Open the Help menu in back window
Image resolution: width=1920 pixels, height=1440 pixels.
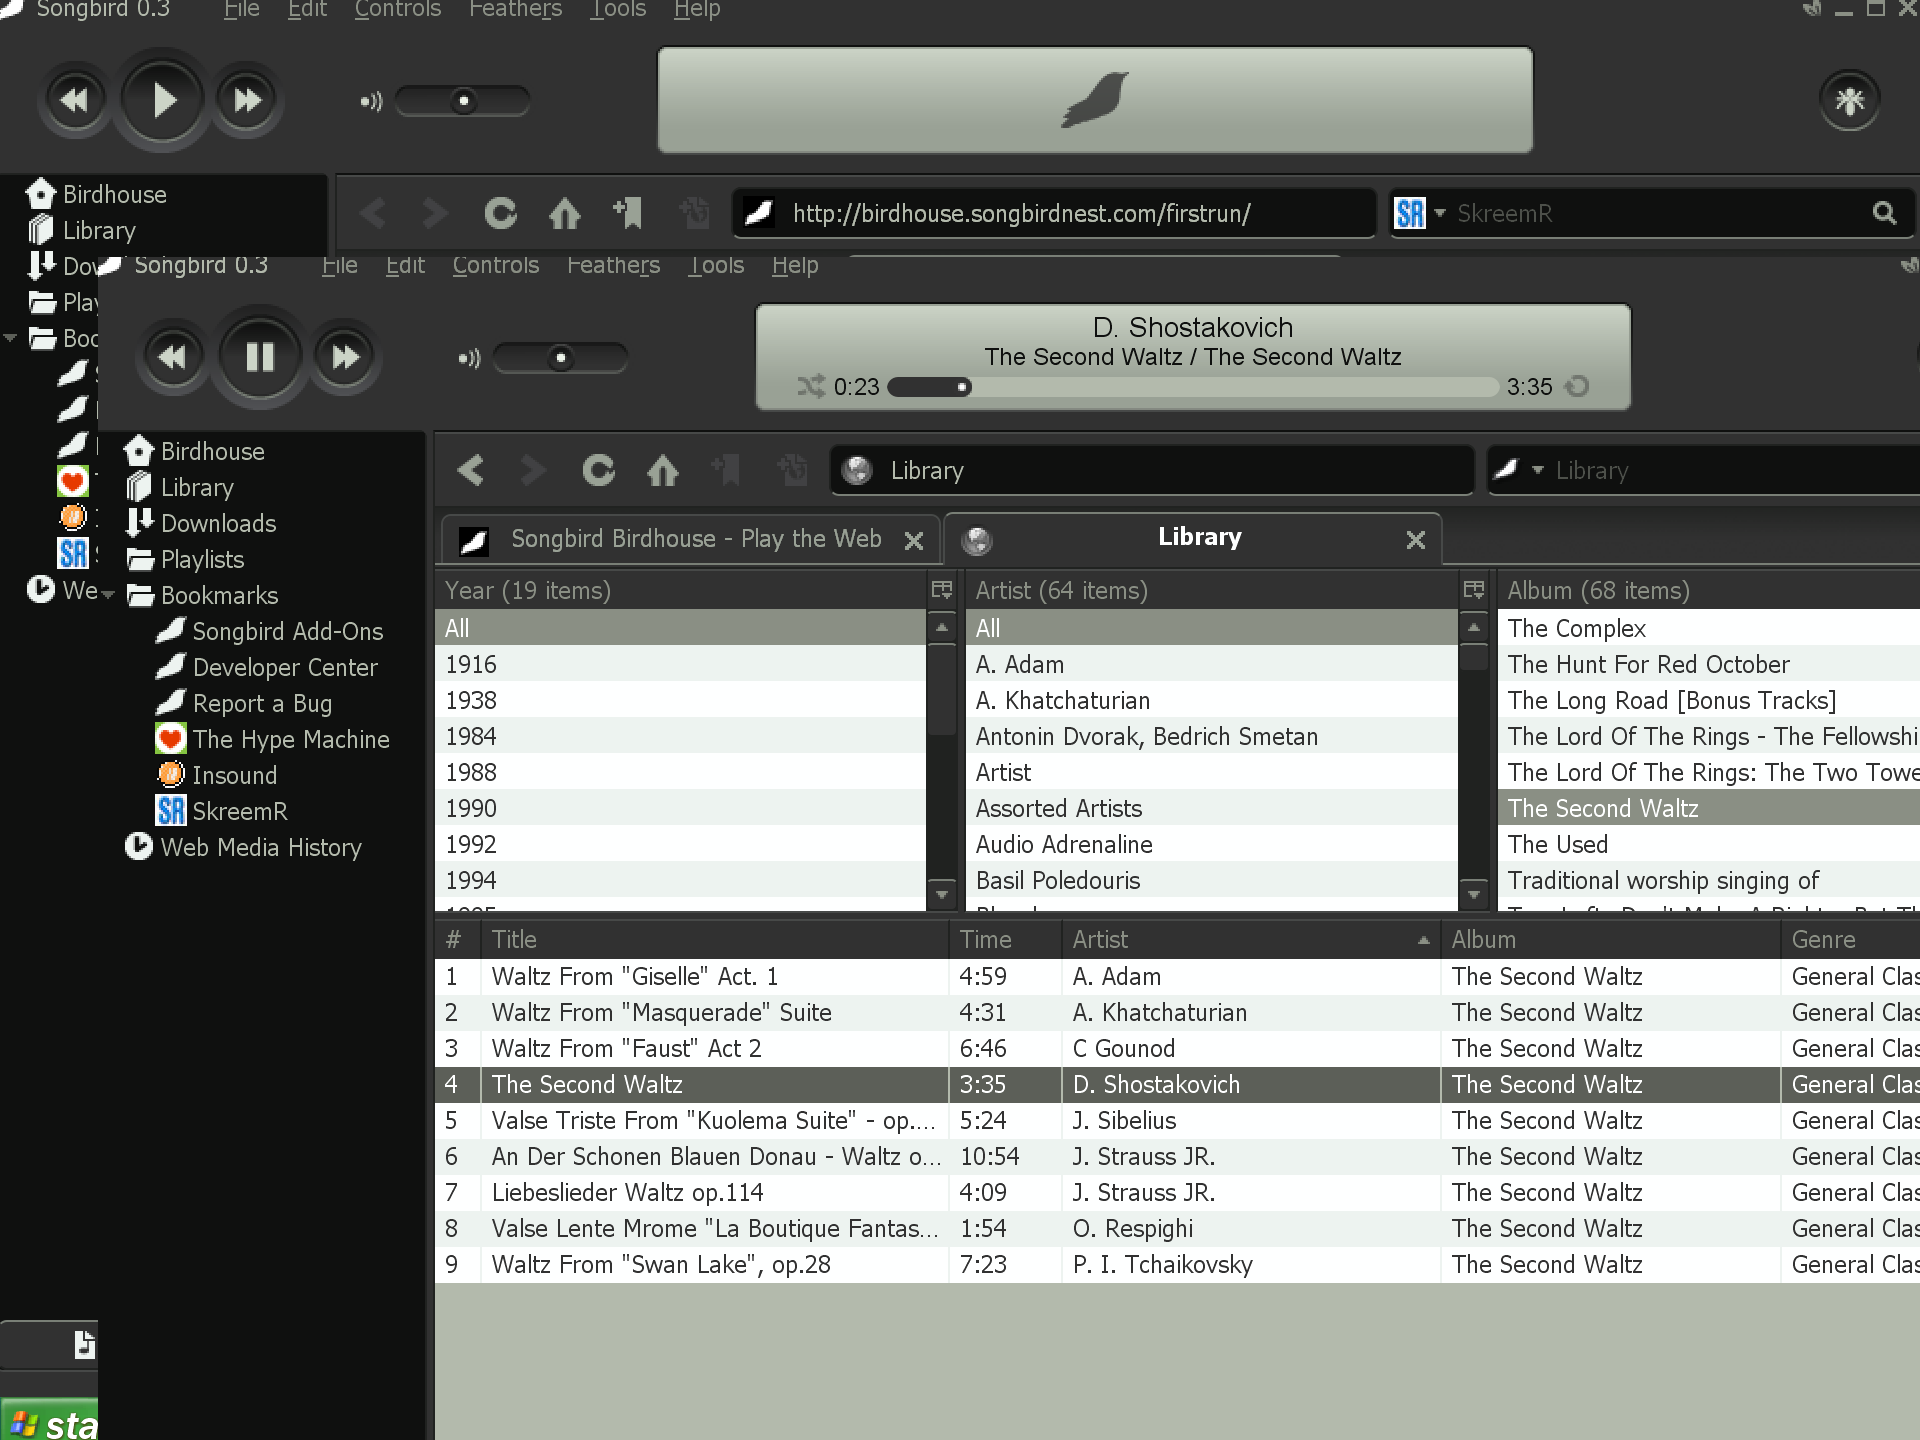point(697,10)
